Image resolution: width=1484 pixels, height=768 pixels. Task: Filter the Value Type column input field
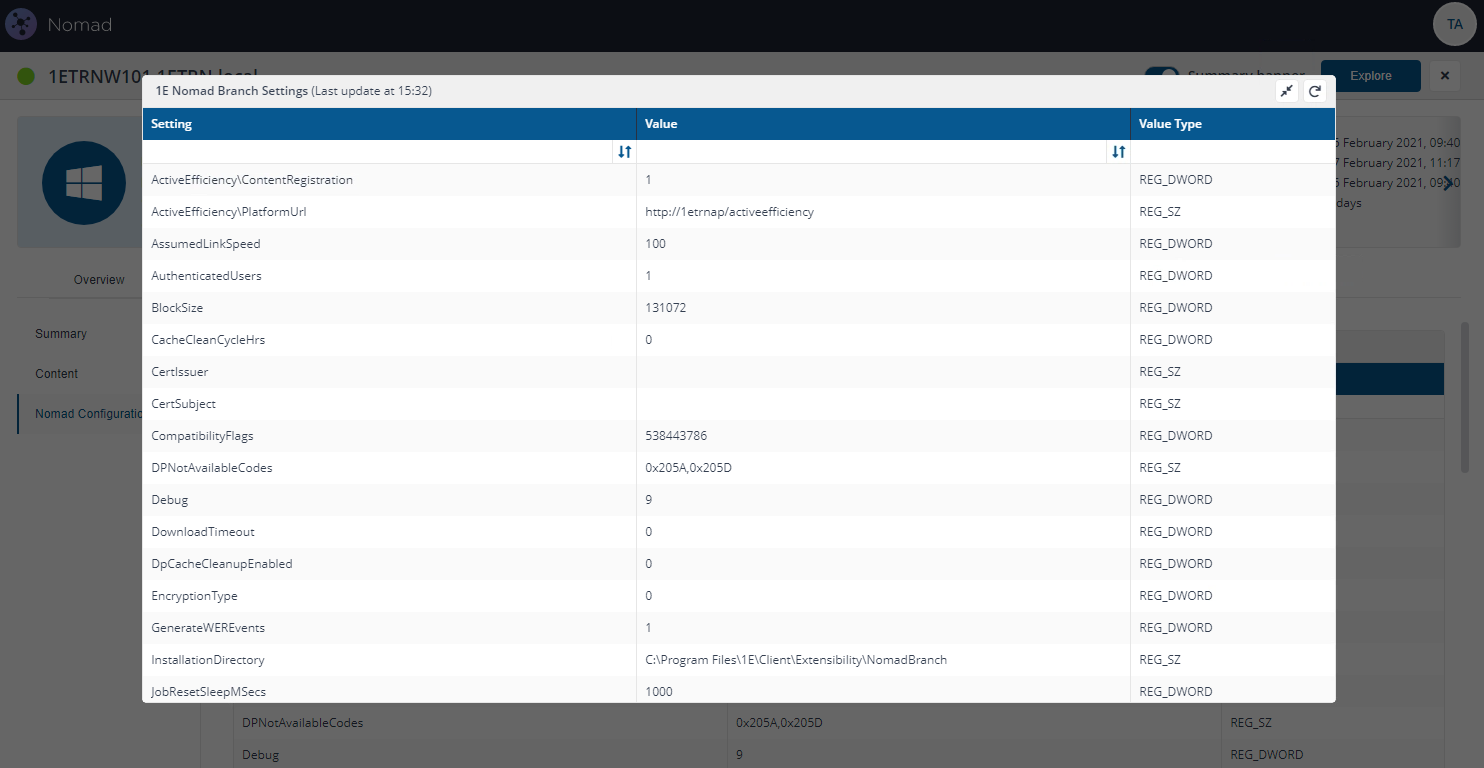1232,152
